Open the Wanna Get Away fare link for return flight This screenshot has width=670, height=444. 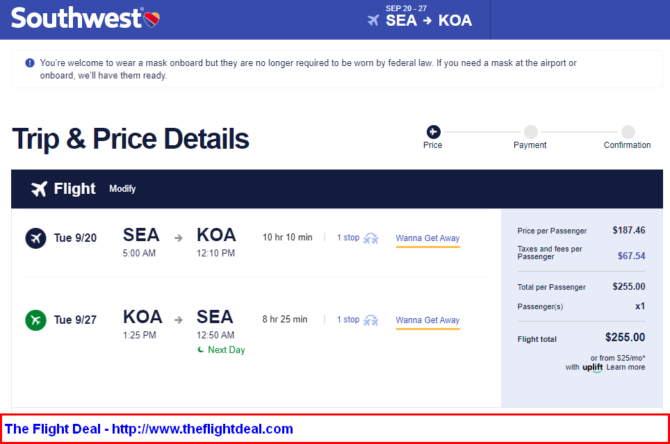point(427,320)
